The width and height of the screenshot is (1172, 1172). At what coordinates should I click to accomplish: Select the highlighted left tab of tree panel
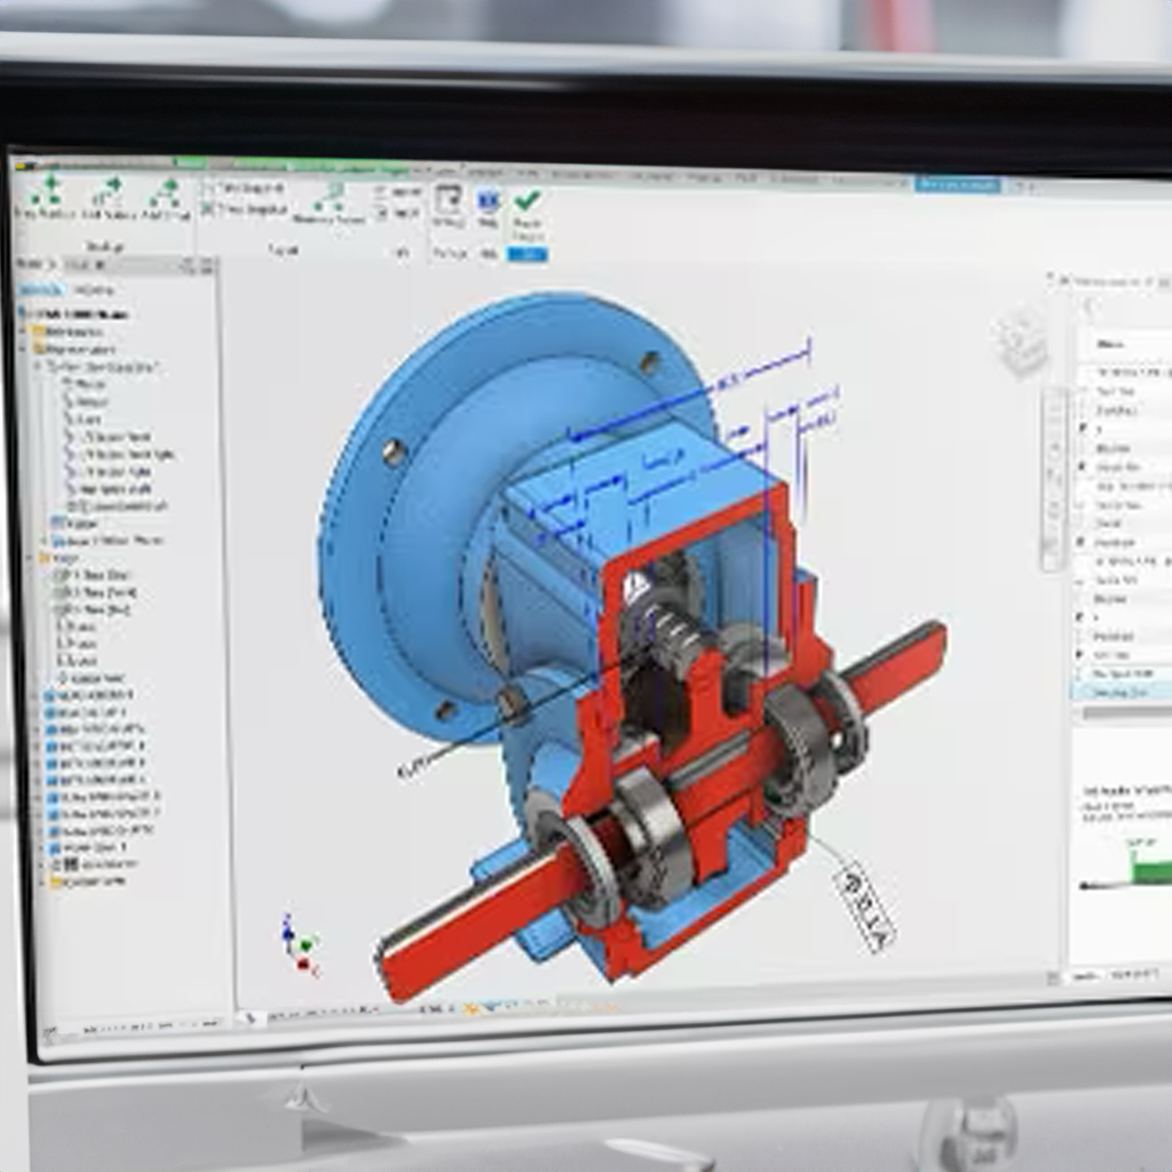click(x=40, y=290)
